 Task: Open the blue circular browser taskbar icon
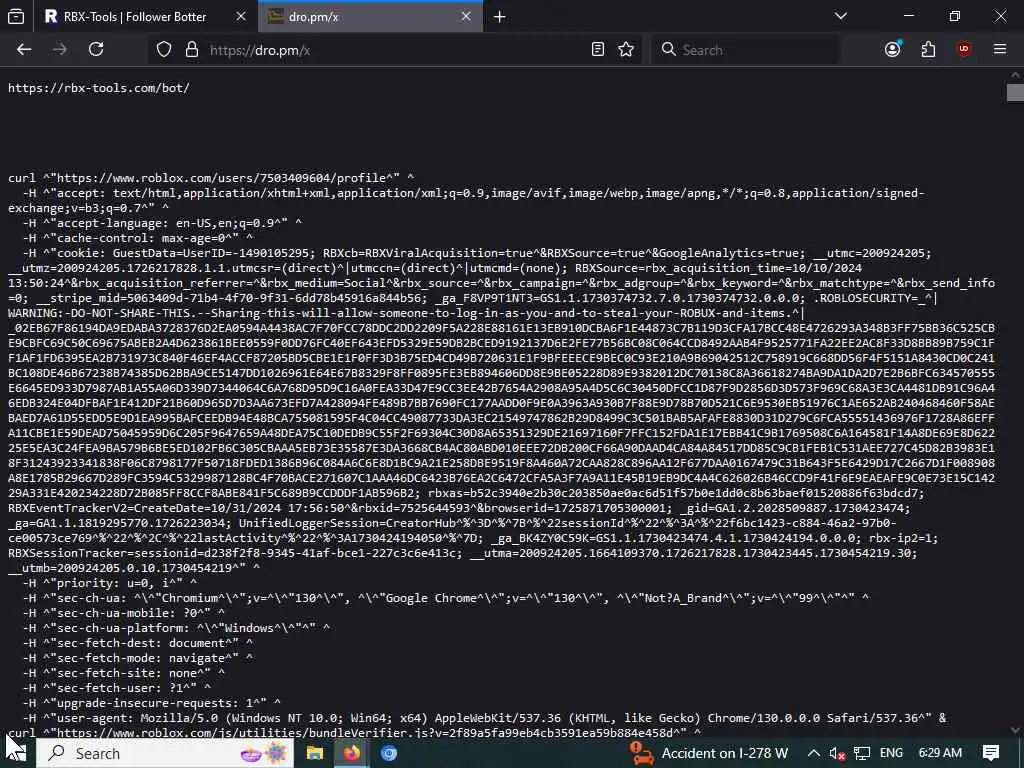coord(389,754)
